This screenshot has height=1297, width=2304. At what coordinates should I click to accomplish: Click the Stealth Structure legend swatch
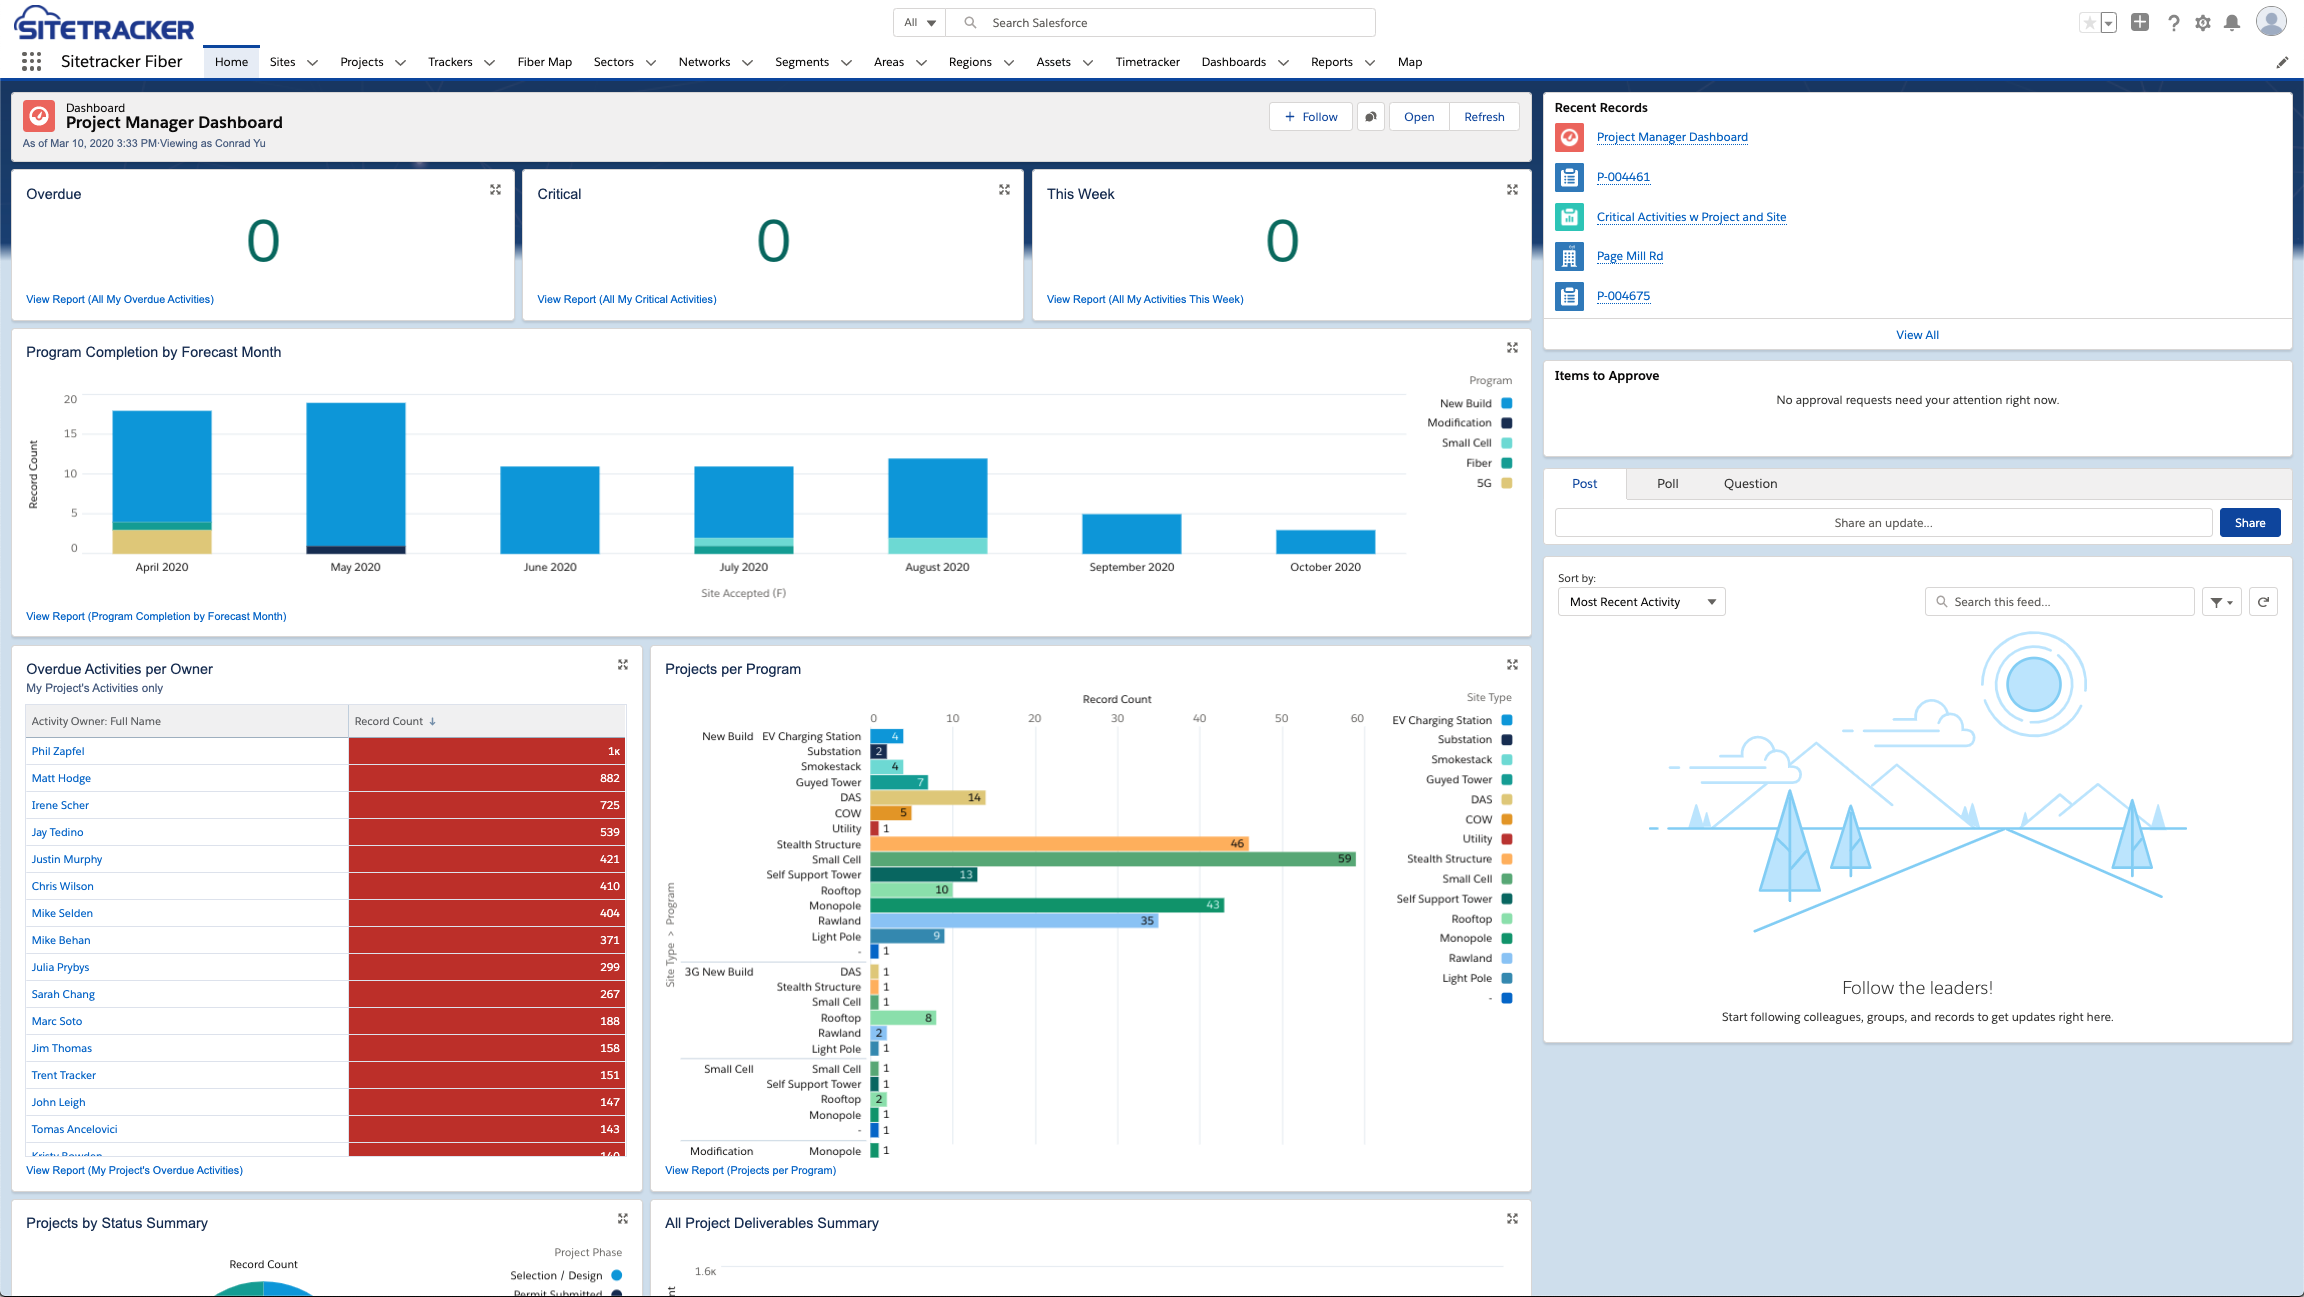click(1507, 859)
